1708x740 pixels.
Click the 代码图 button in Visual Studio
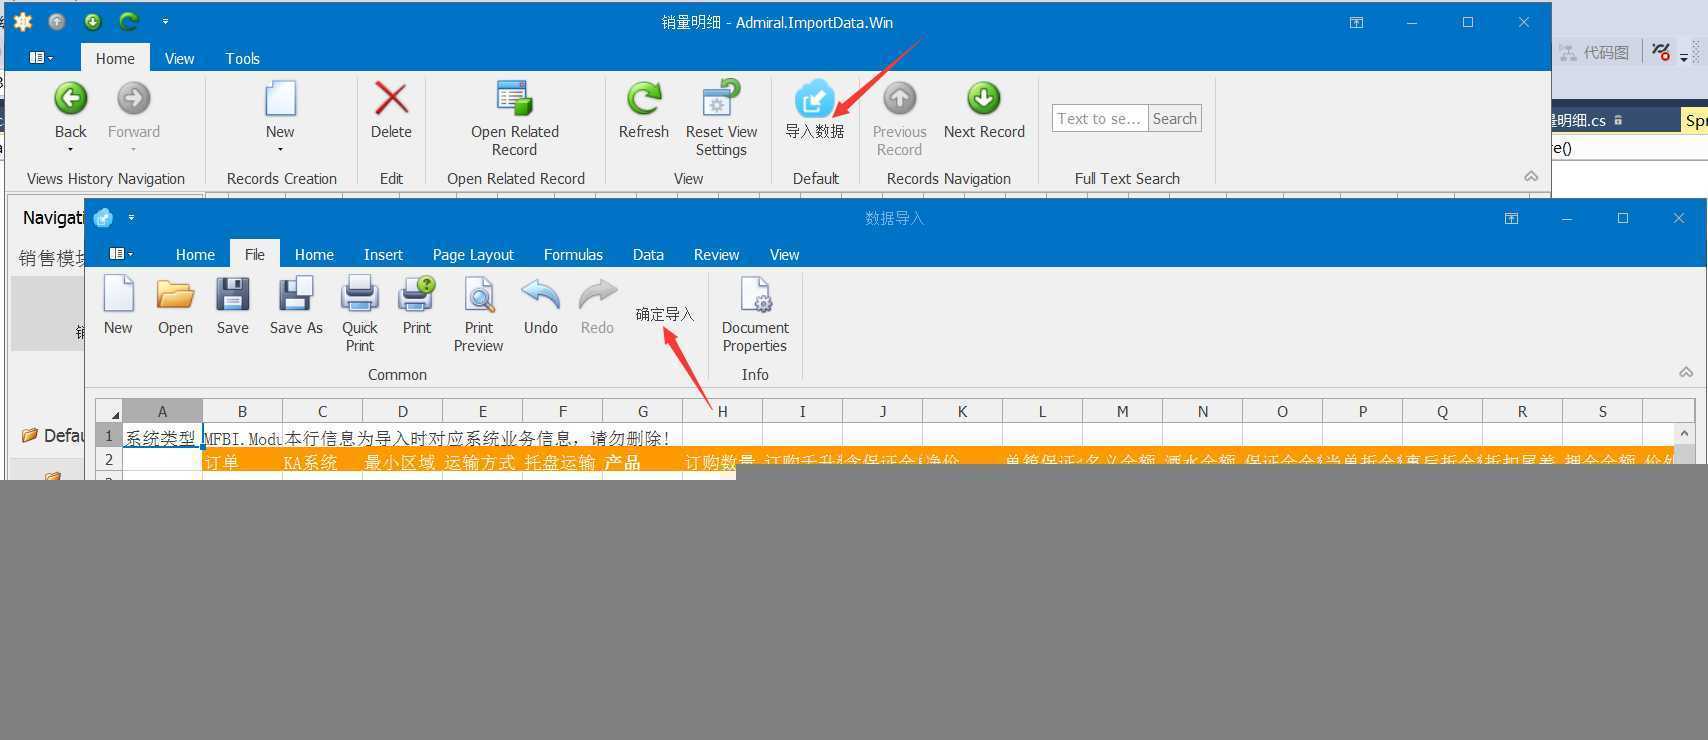tap(1595, 52)
